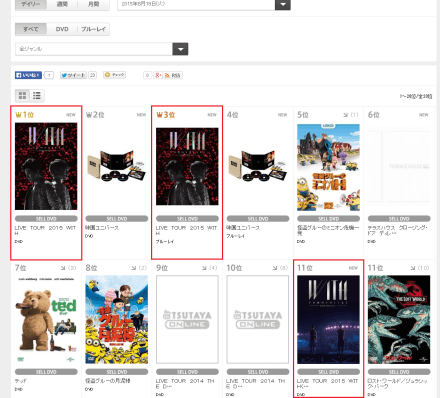Screen dimensions: 440x398
Task: Open rank 8 Minions yellow cover thumbnail
Action: pyautogui.click(x=117, y=319)
